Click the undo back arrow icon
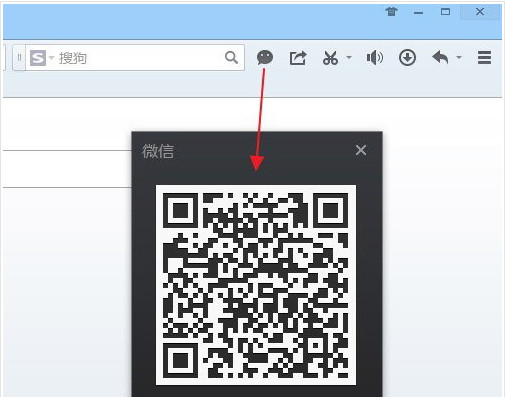This screenshot has height=397, width=505. (x=440, y=58)
